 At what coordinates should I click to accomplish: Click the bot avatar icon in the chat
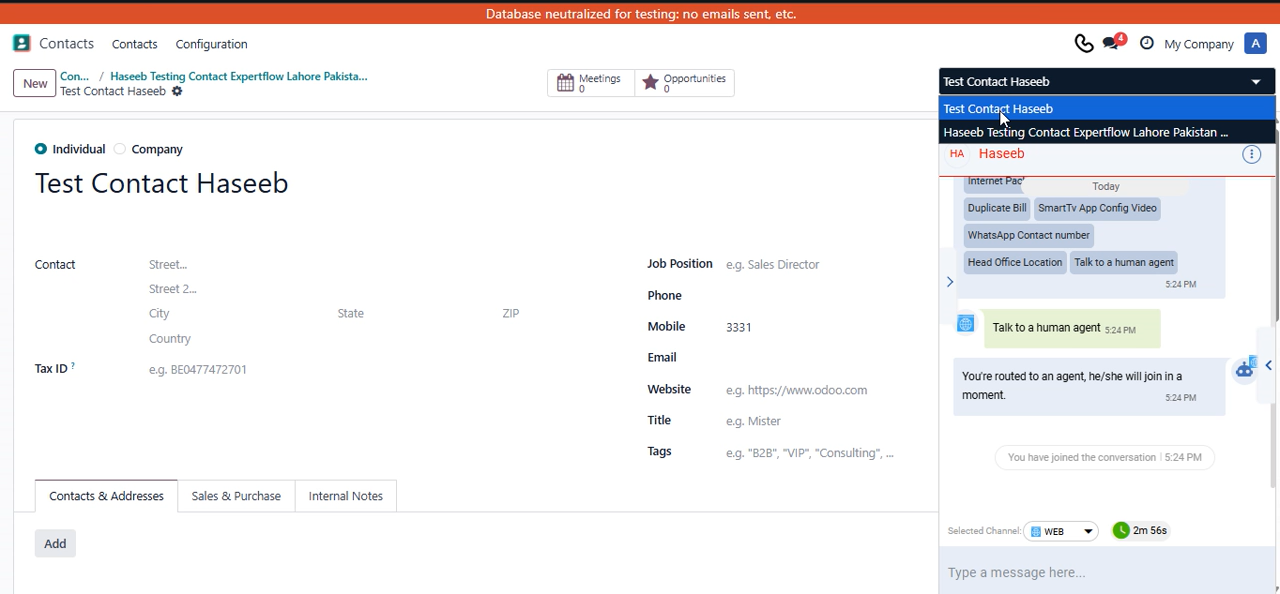(1245, 368)
